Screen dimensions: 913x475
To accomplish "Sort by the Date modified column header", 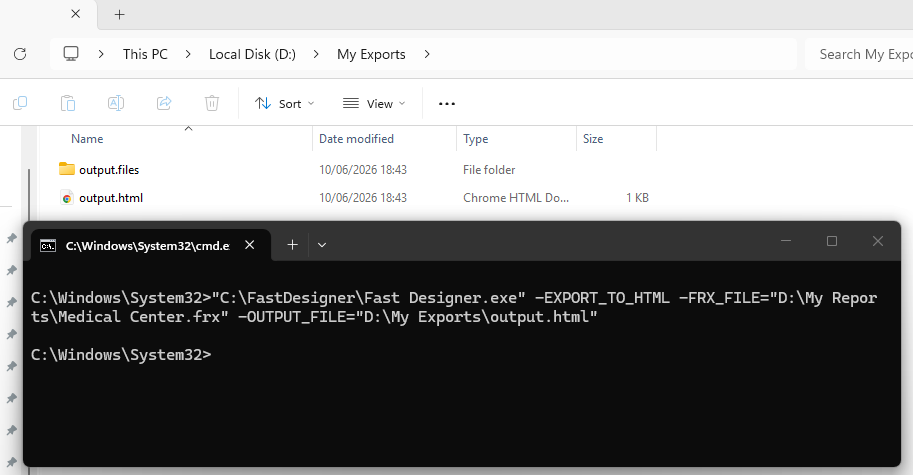I will pyautogui.click(x=356, y=139).
